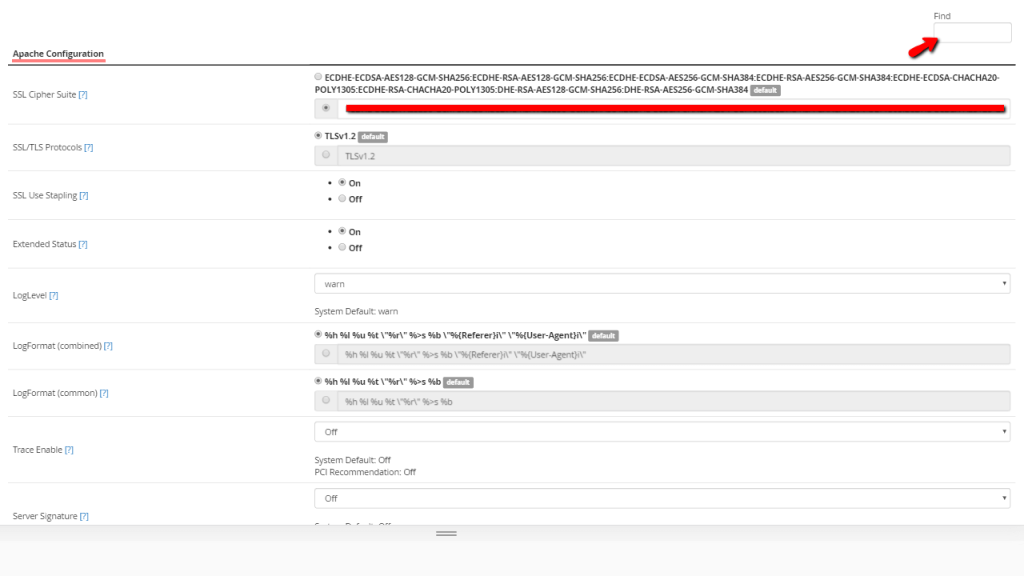The width and height of the screenshot is (1024, 576).
Task: Turn SSL Use Stapling On
Action: coord(342,183)
